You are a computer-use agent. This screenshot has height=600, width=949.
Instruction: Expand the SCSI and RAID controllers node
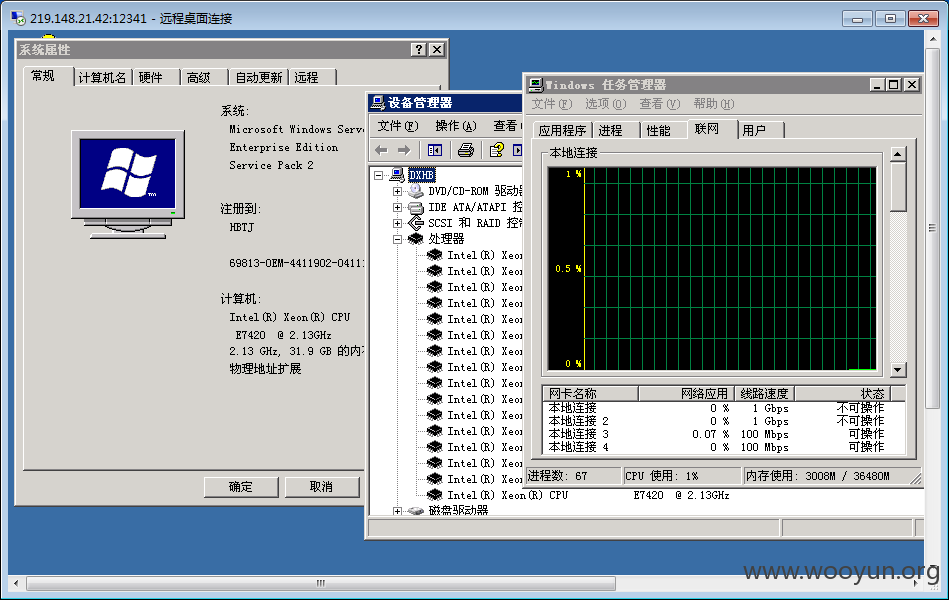point(397,223)
